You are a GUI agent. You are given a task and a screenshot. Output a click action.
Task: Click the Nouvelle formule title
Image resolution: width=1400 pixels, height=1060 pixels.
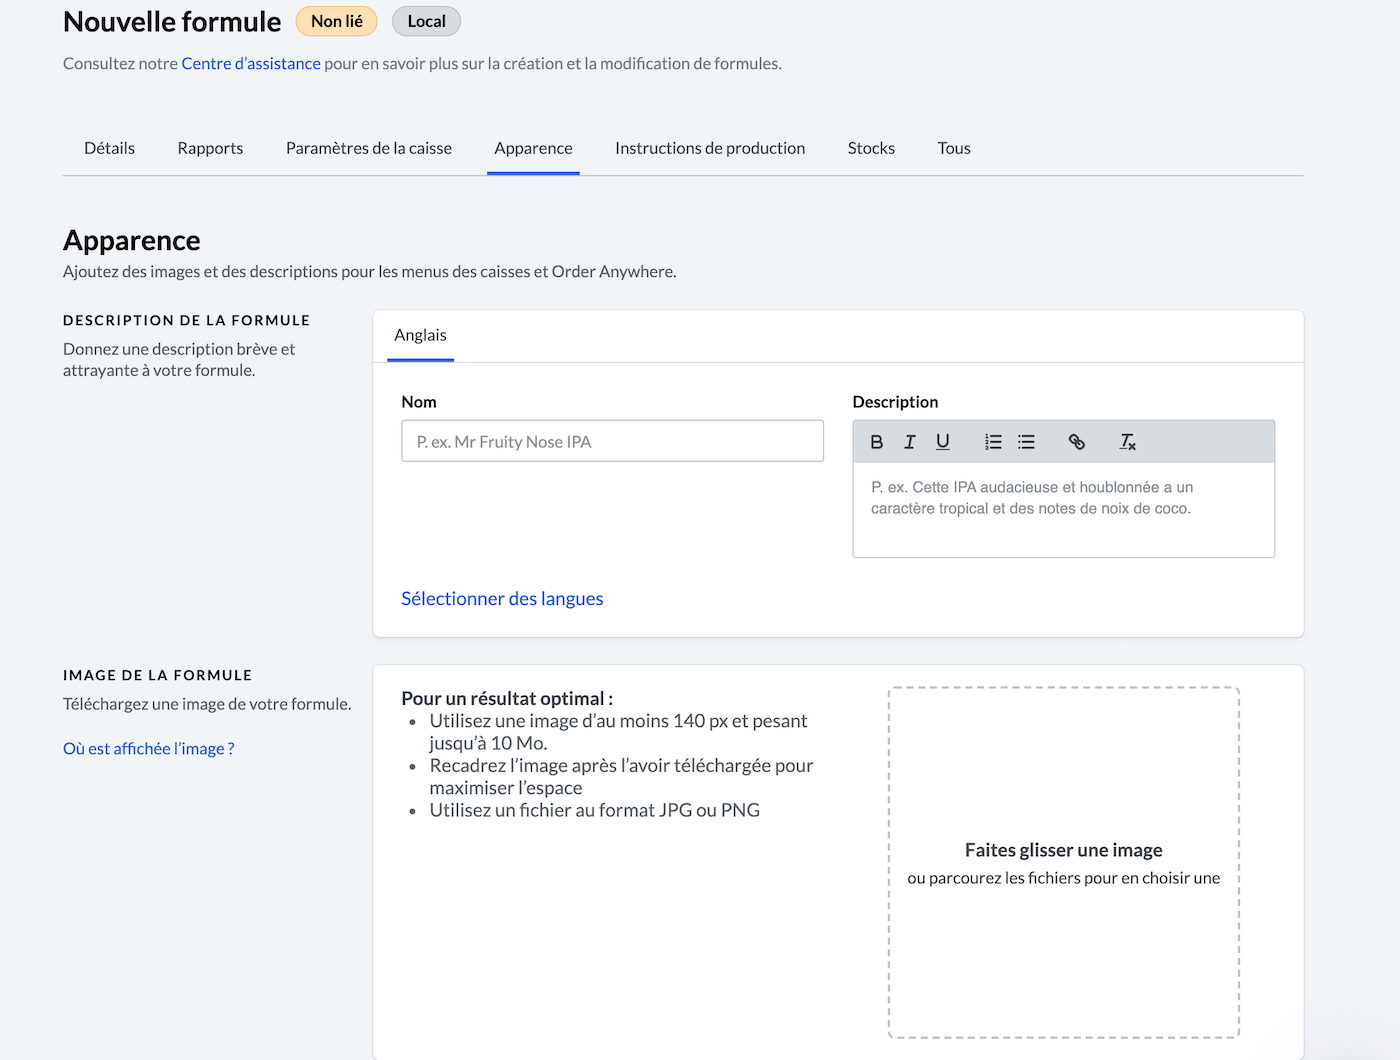[172, 21]
